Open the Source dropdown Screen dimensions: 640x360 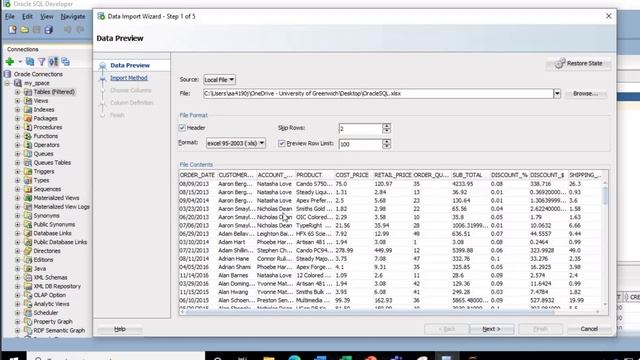220,80
